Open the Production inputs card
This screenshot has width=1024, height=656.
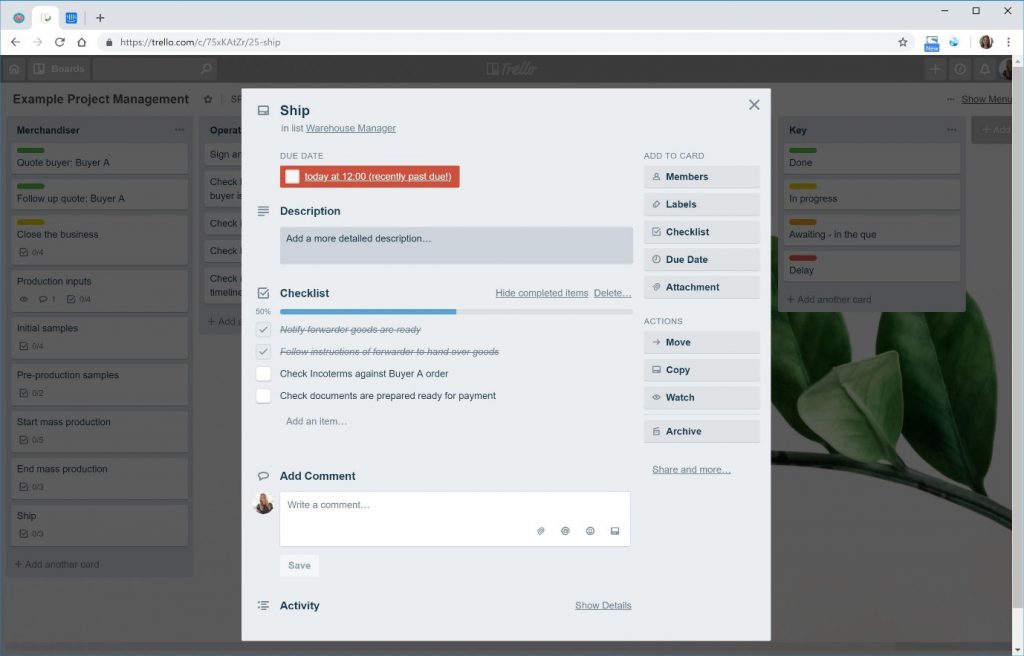(99, 290)
